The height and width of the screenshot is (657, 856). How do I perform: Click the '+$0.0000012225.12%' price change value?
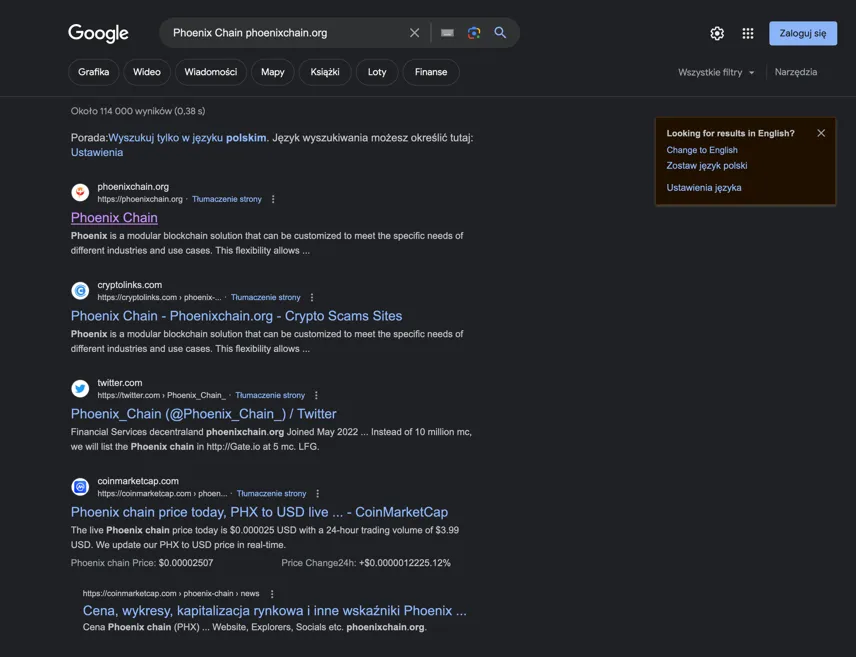[405, 563]
